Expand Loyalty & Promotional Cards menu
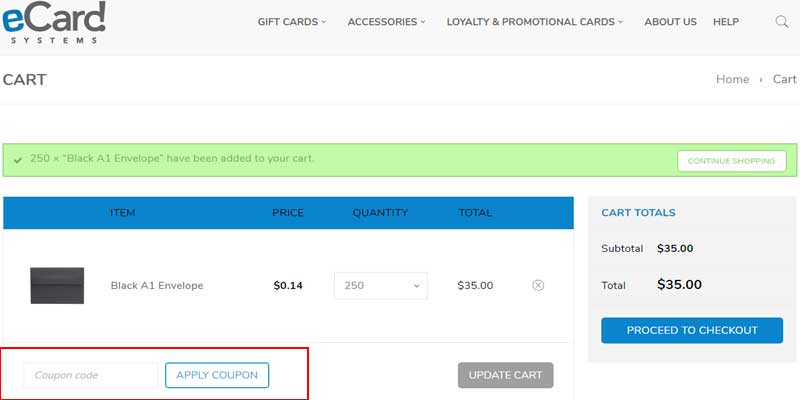The image size is (800, 400). 535,22
